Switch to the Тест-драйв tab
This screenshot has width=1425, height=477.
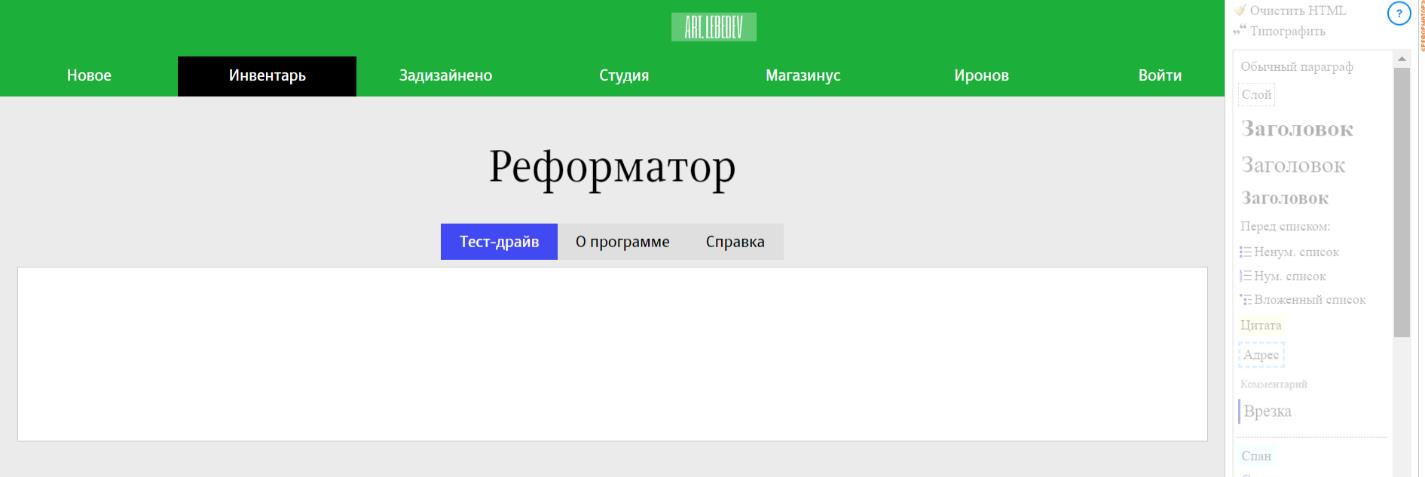click(x=499, y=242)
